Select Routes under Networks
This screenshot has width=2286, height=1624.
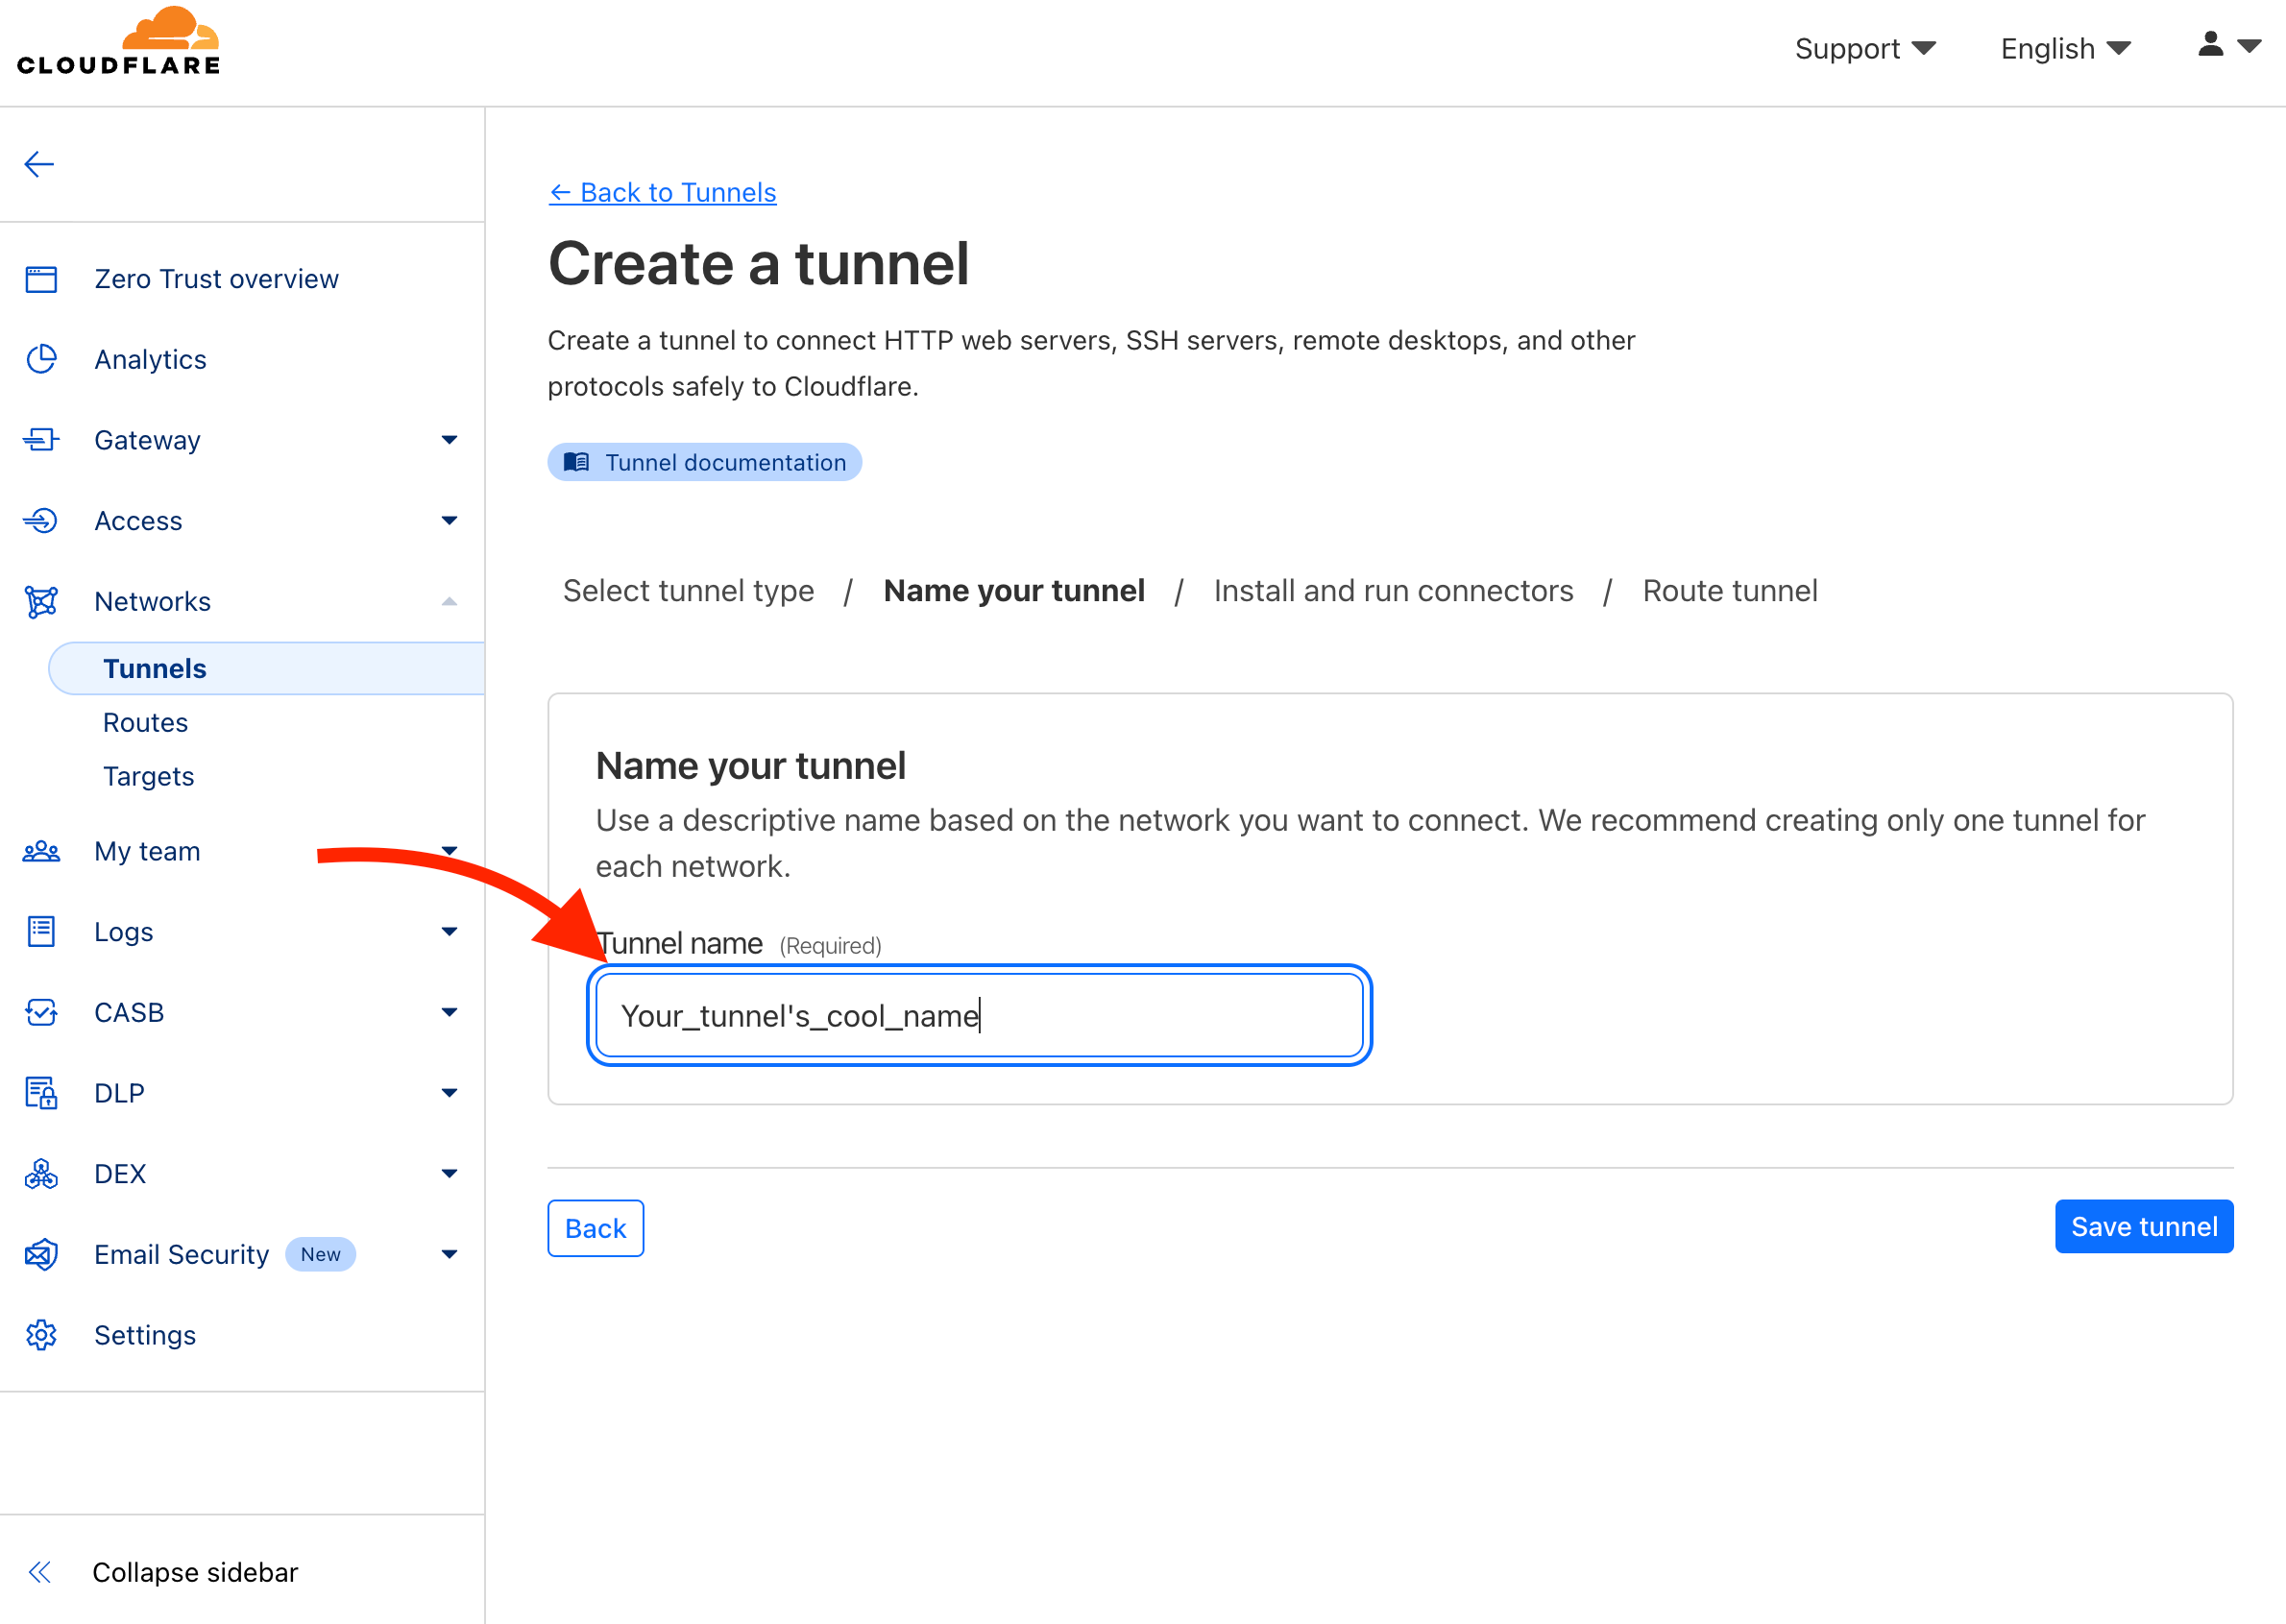[145, 723]
